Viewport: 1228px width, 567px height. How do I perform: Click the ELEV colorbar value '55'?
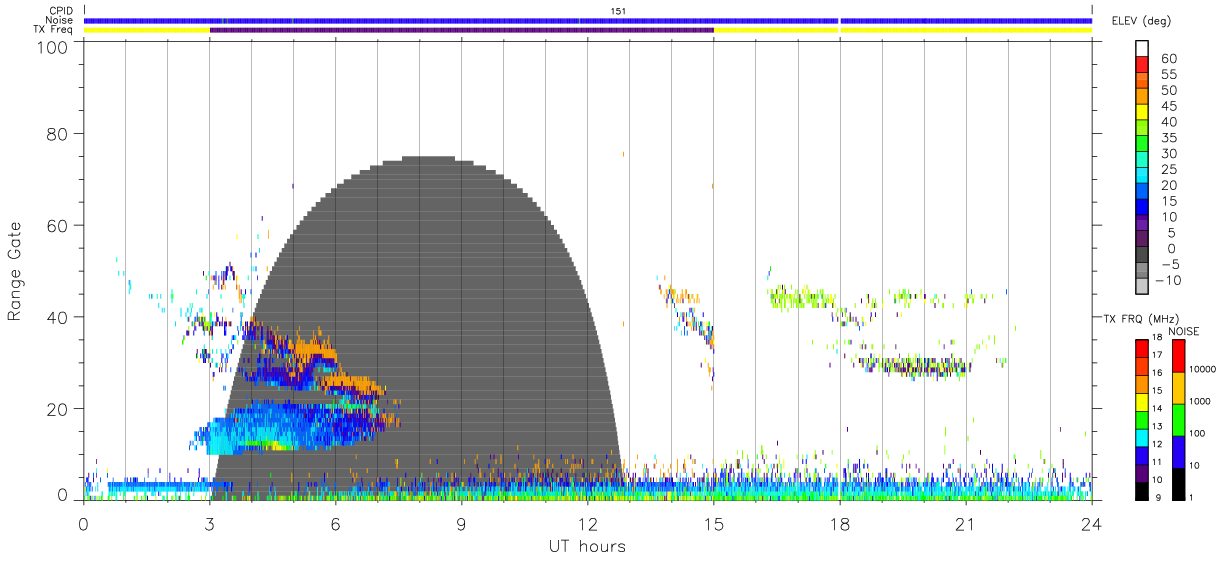1168,74
